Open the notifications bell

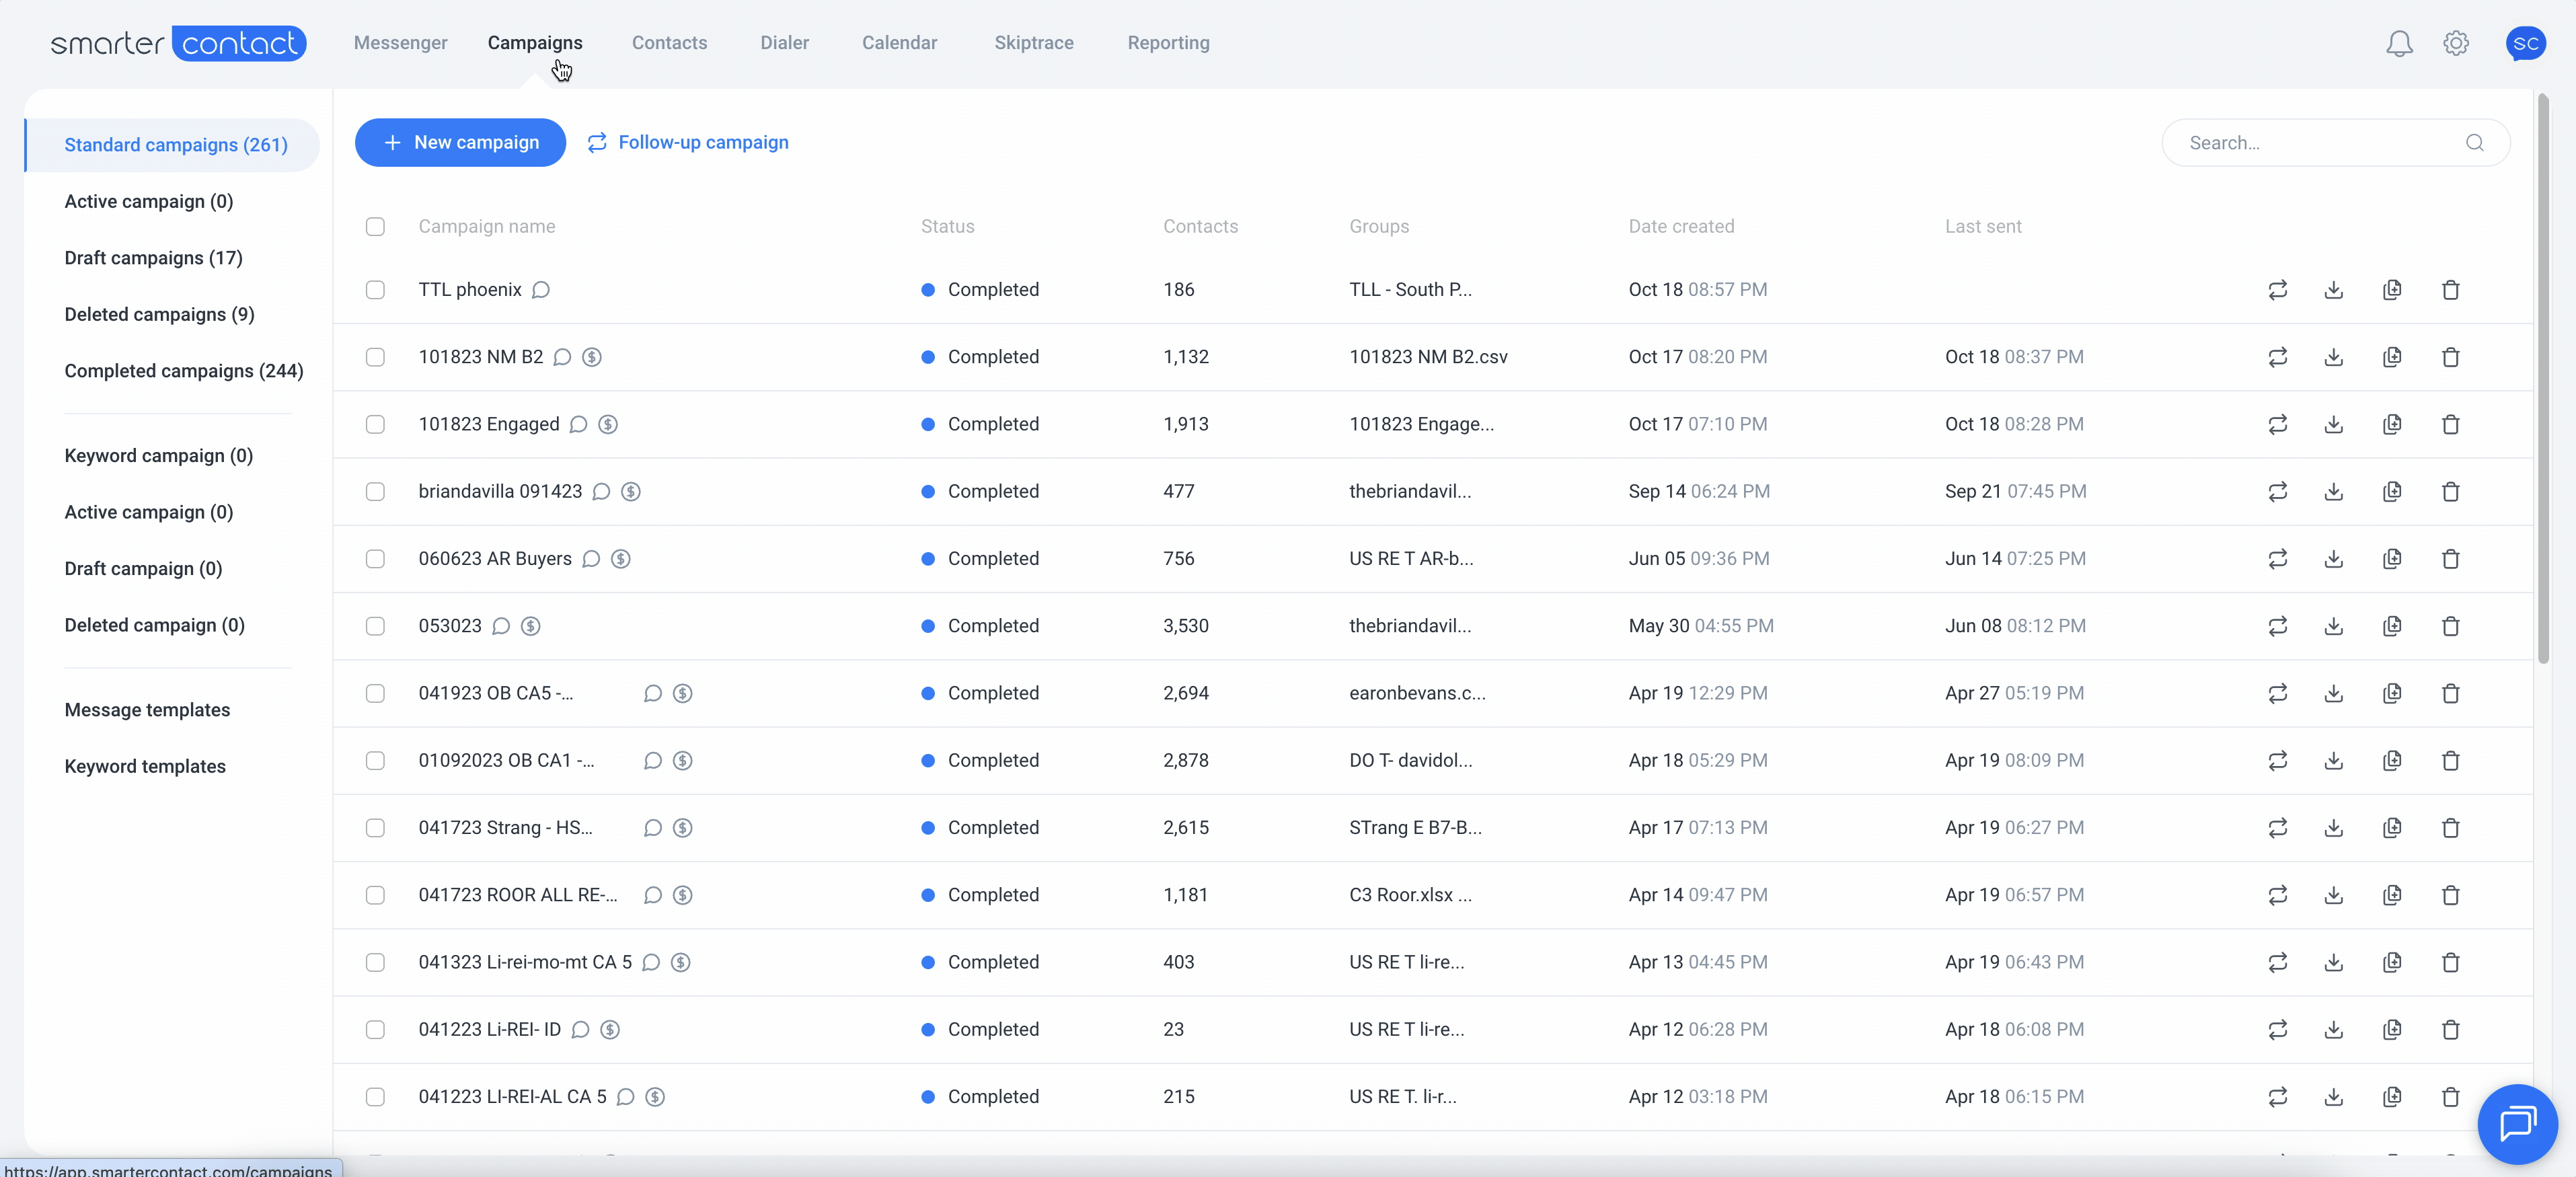(x=2399, y=43)
